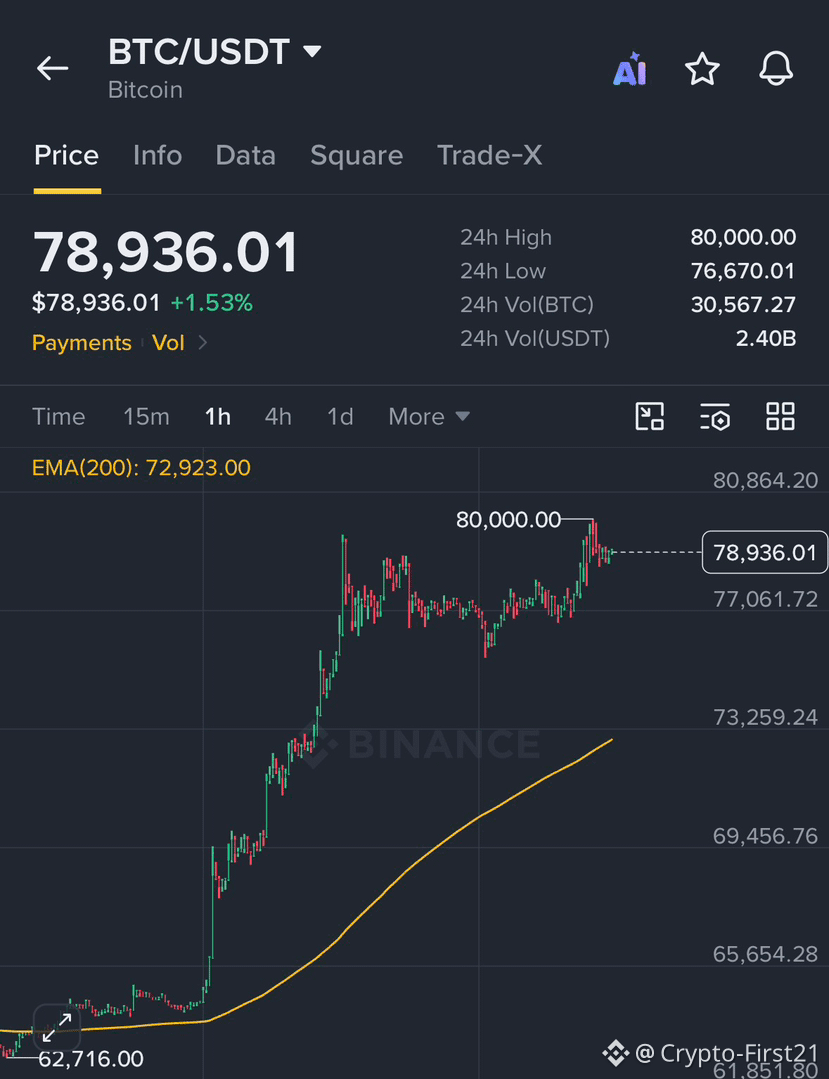Open the AI assistant icon
829x1079 pixels.
click(630, 69)
